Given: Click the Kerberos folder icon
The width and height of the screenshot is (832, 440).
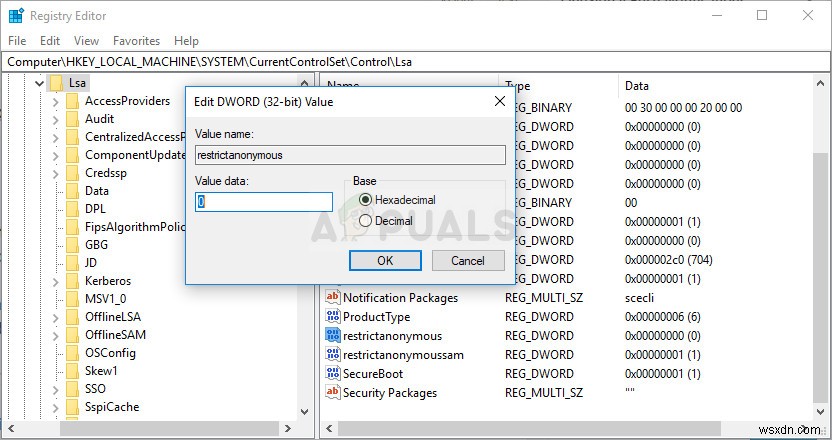Looking at the screenshot, I should [x=73, y=281].
